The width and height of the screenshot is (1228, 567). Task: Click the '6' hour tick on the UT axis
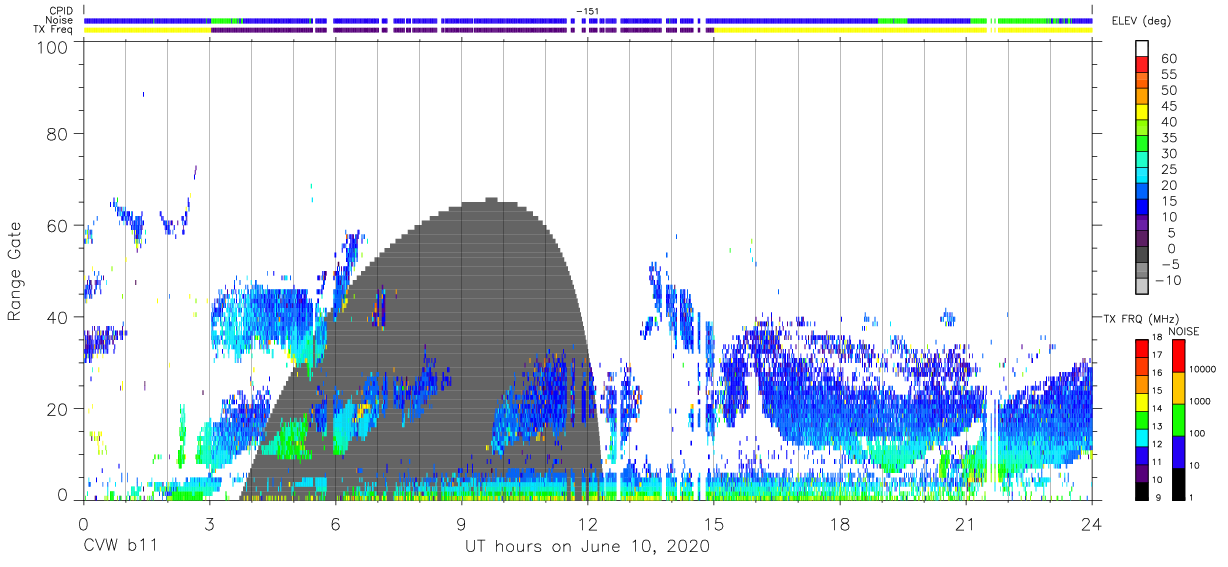pos(335,523)
